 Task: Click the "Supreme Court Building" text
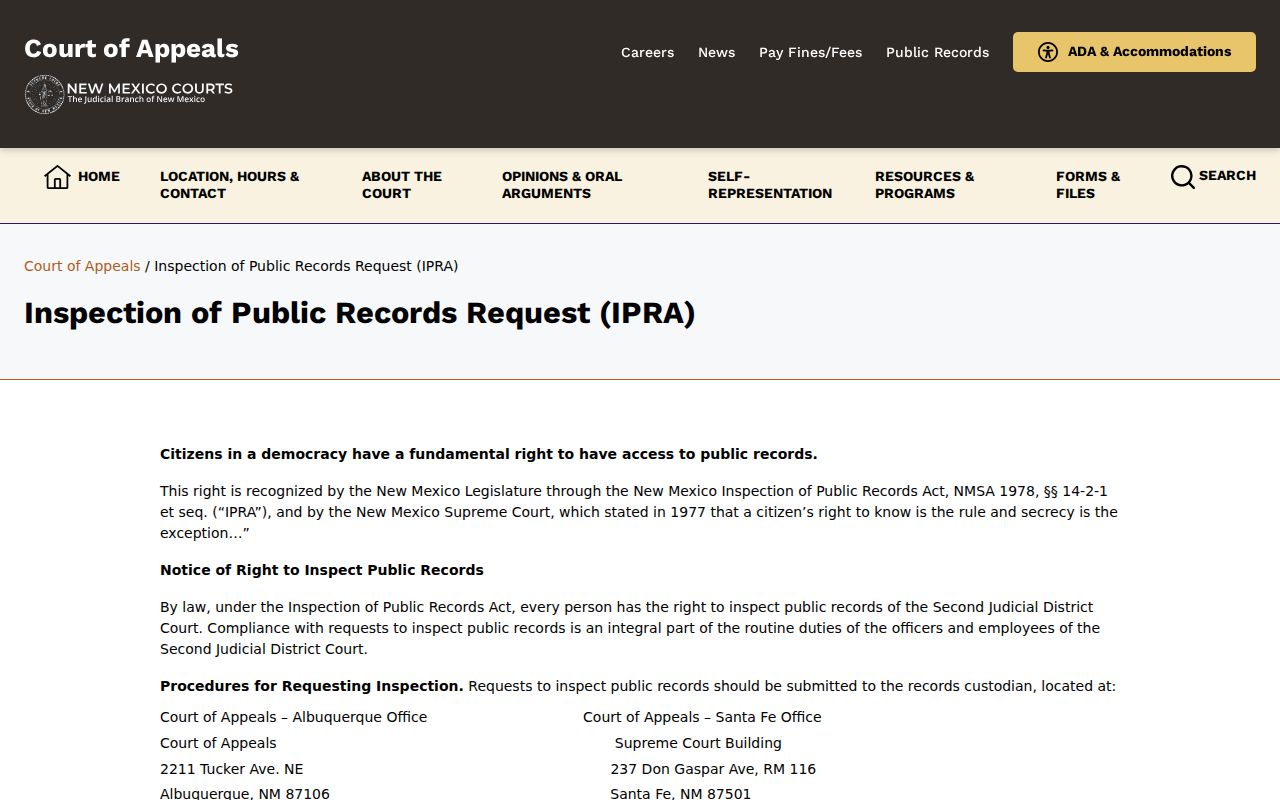click(698, 743)
